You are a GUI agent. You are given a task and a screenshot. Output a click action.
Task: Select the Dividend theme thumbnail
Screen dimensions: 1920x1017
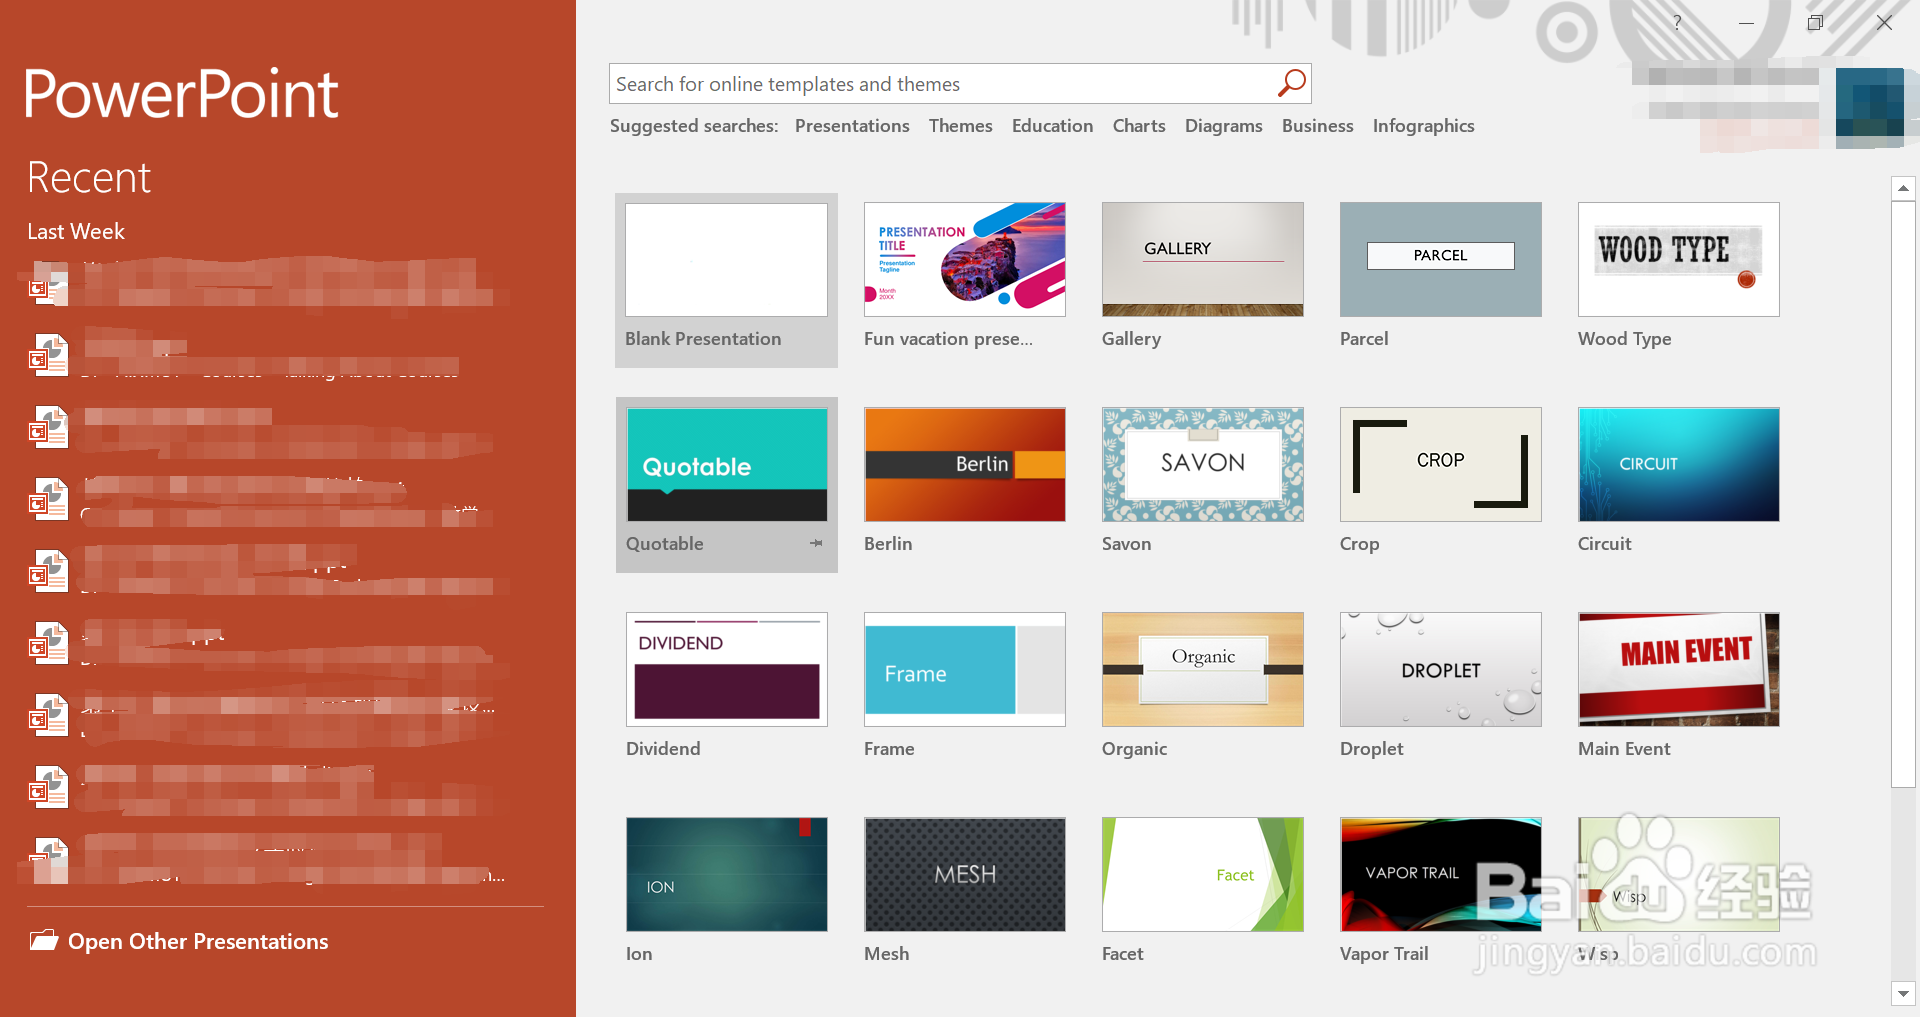726,670
